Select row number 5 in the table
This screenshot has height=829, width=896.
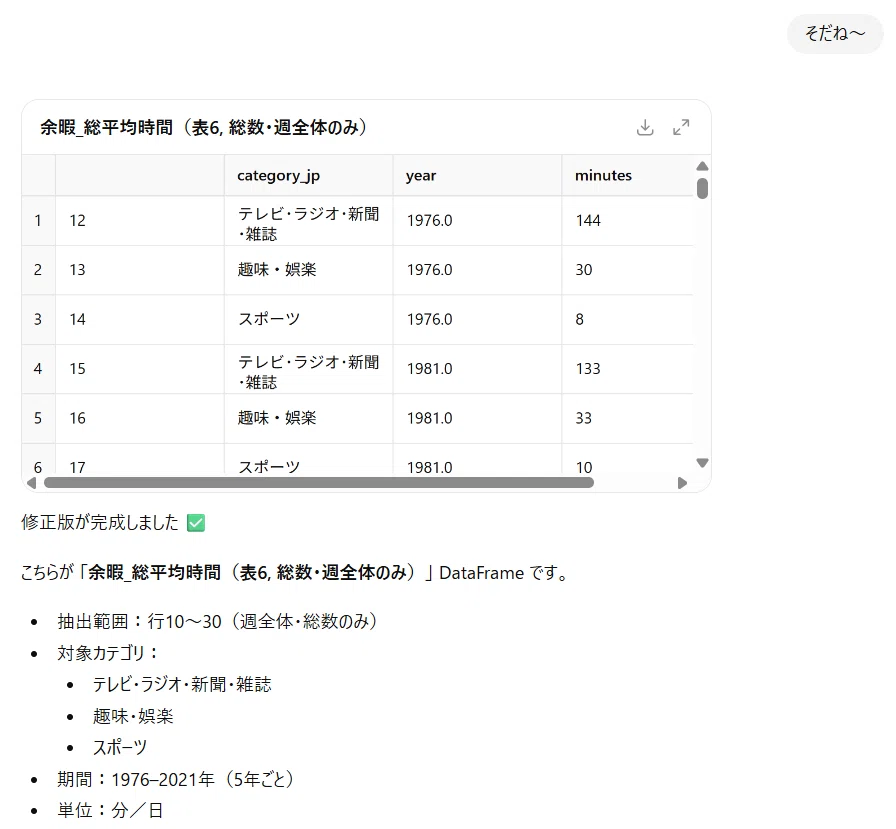click(38, 418)
